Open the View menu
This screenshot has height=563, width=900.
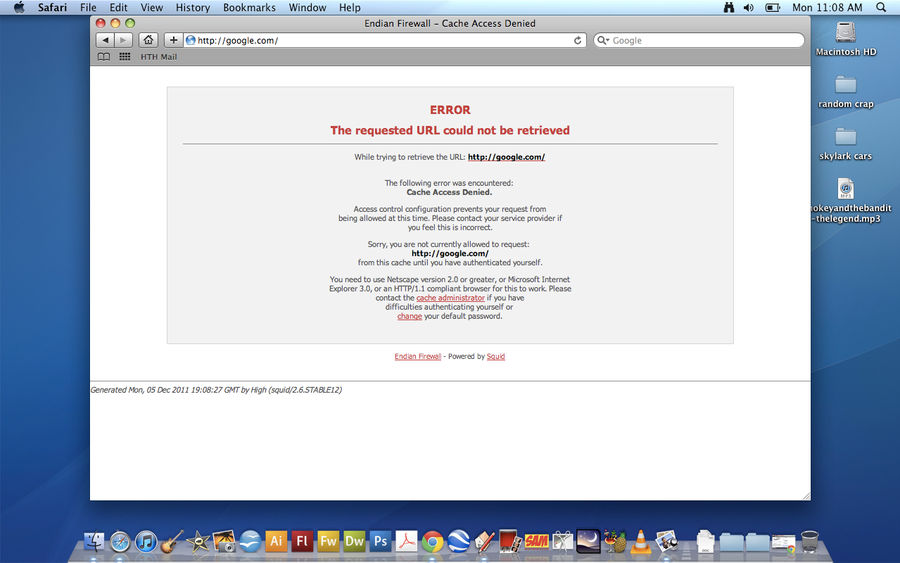point(152,7)
